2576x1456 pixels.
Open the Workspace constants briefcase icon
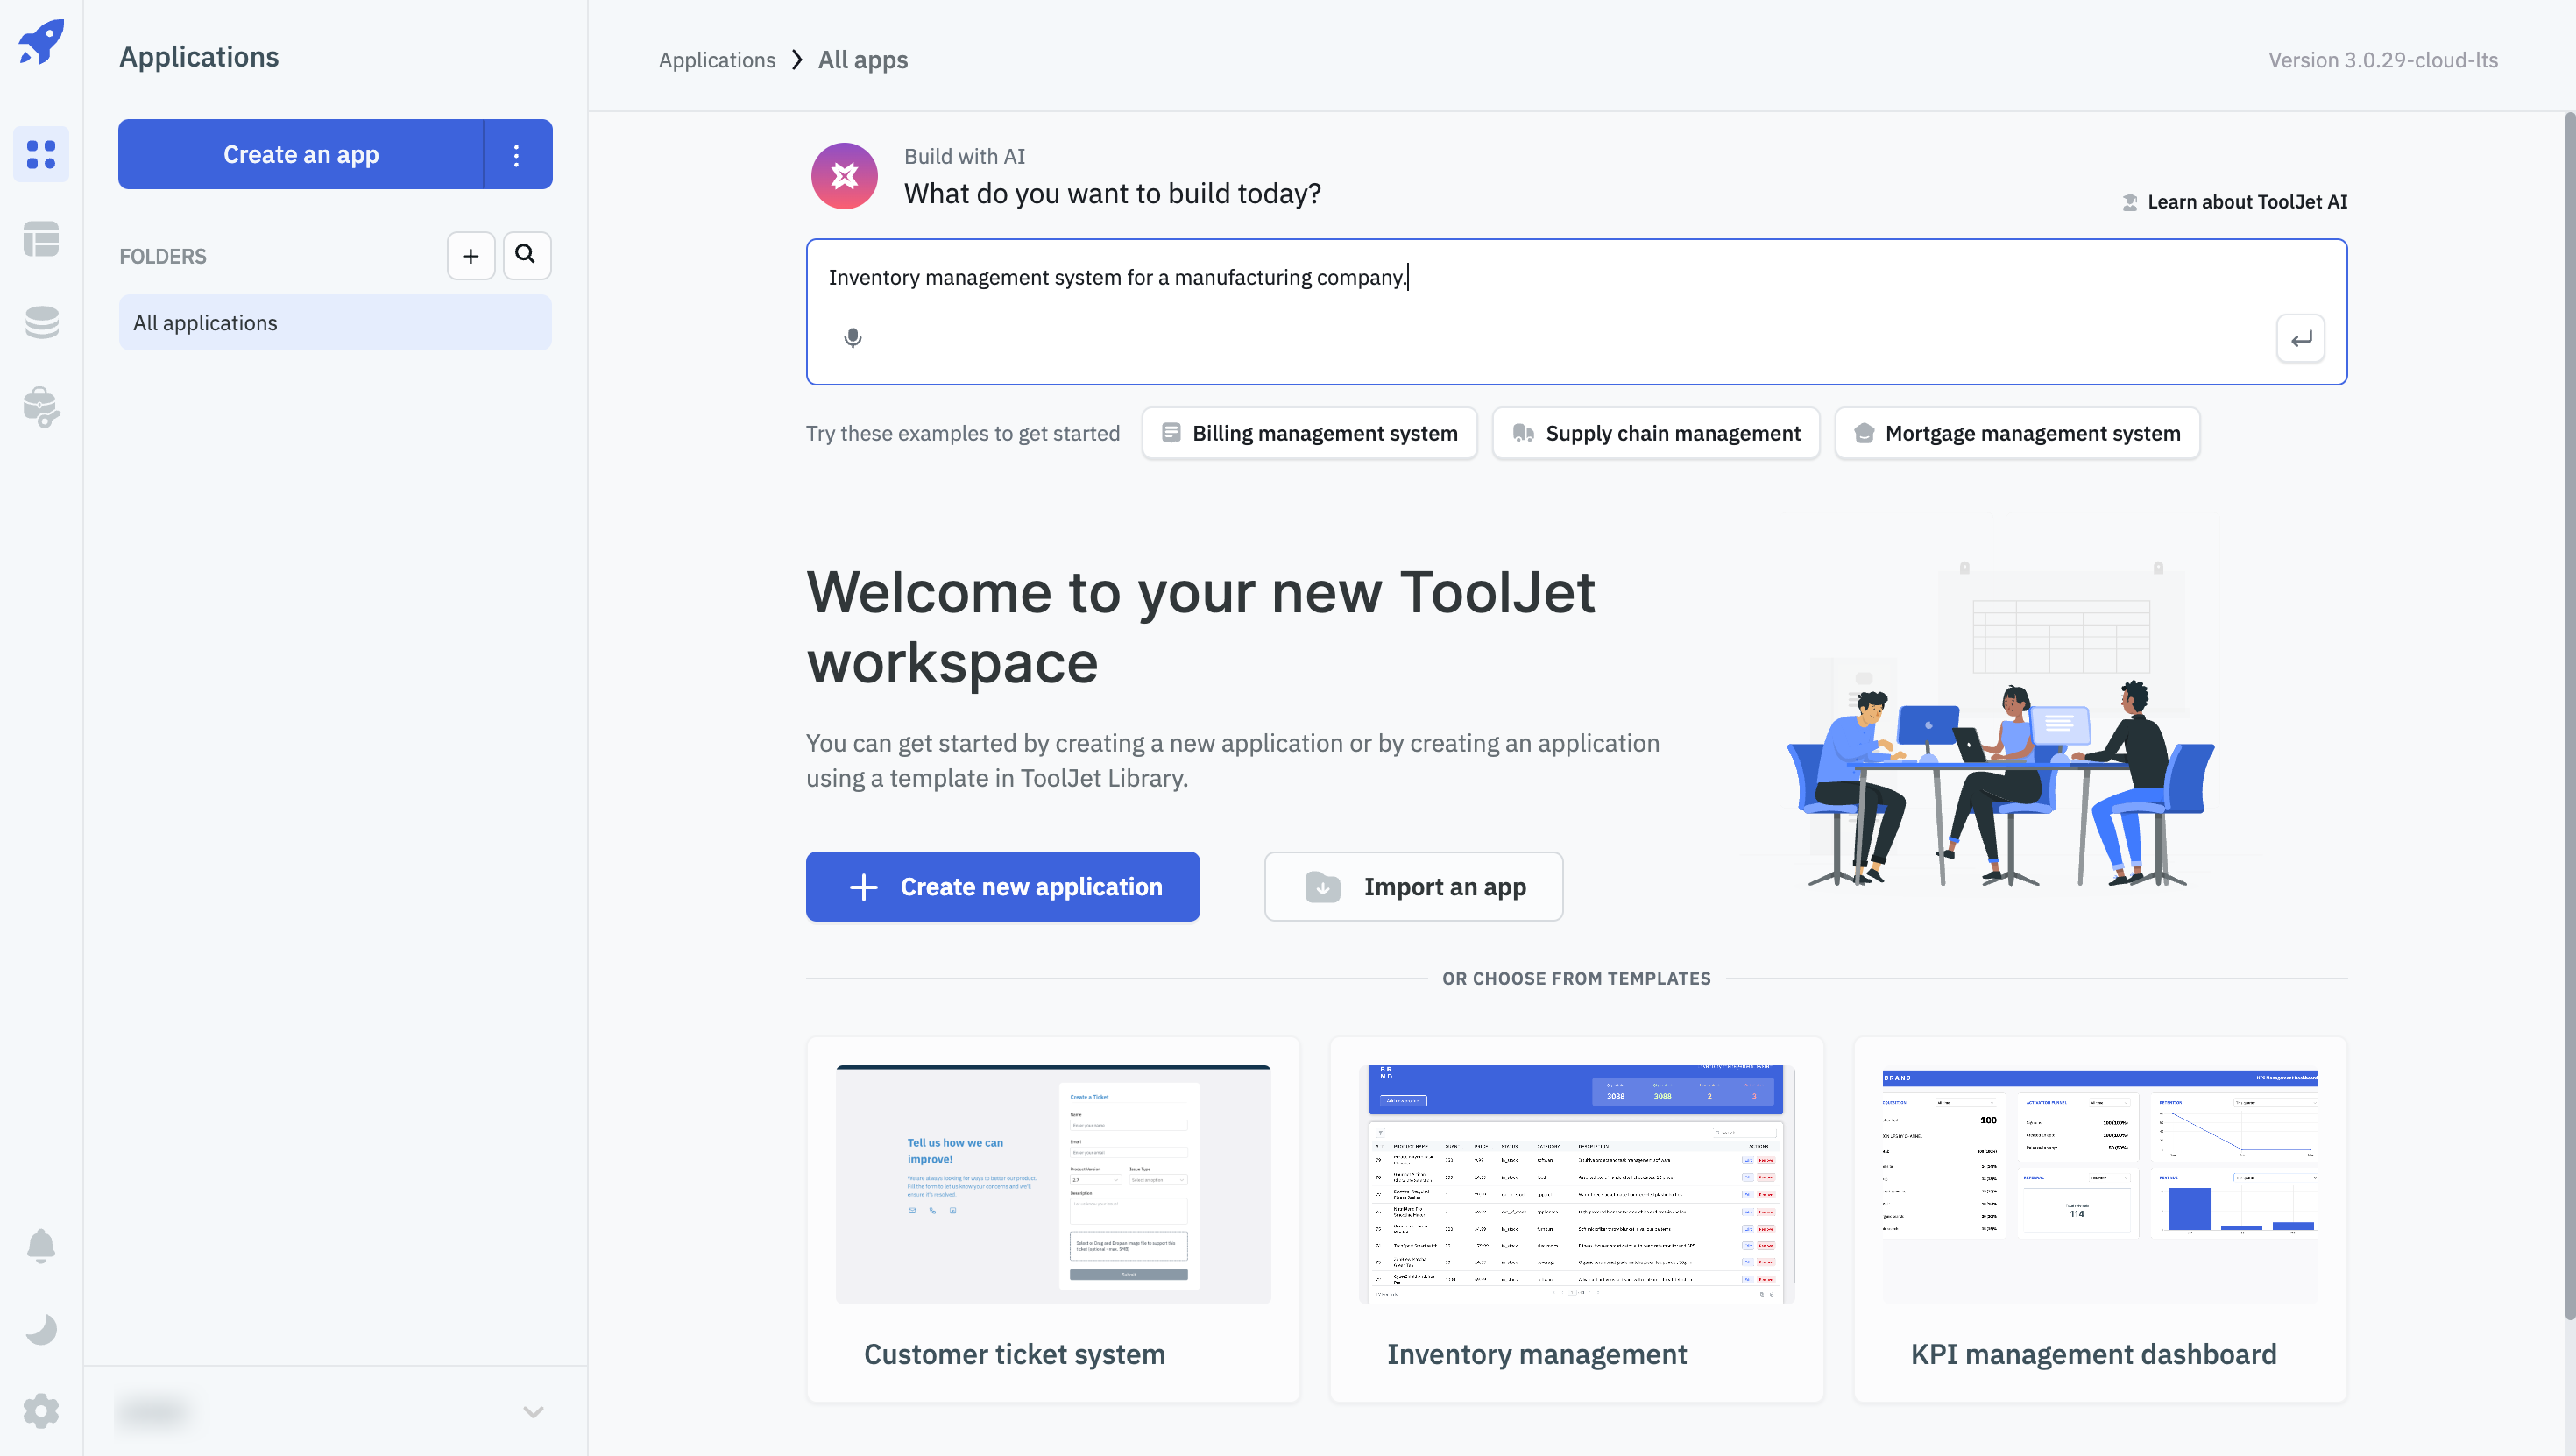coord(41,407)
